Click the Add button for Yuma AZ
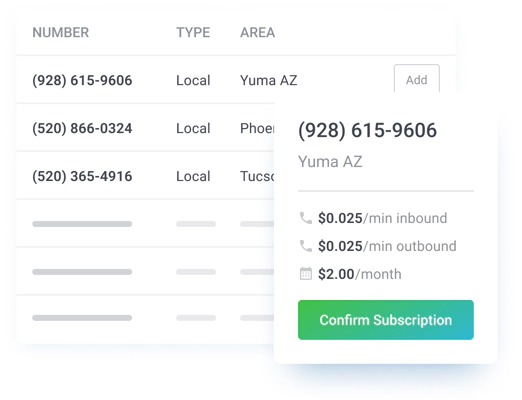The image size is (522, 400). 417,79
